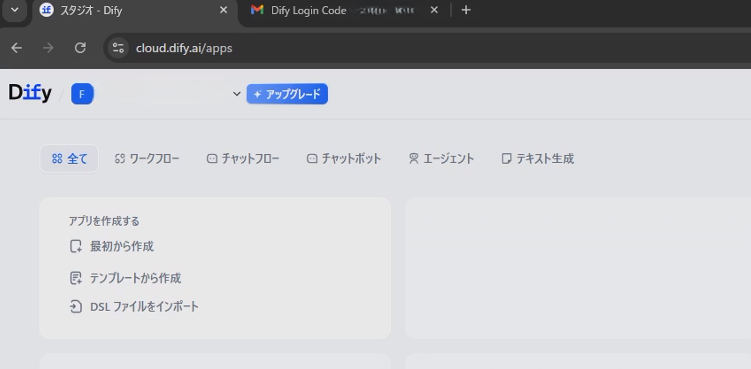Click the アップグレード upgrade button
751x369 pixels.
coord(287,94)
